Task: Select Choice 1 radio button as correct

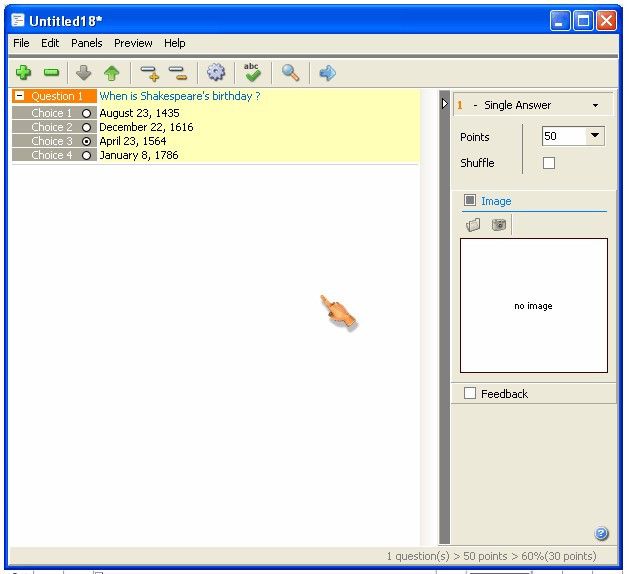Action: pos(86,113)
